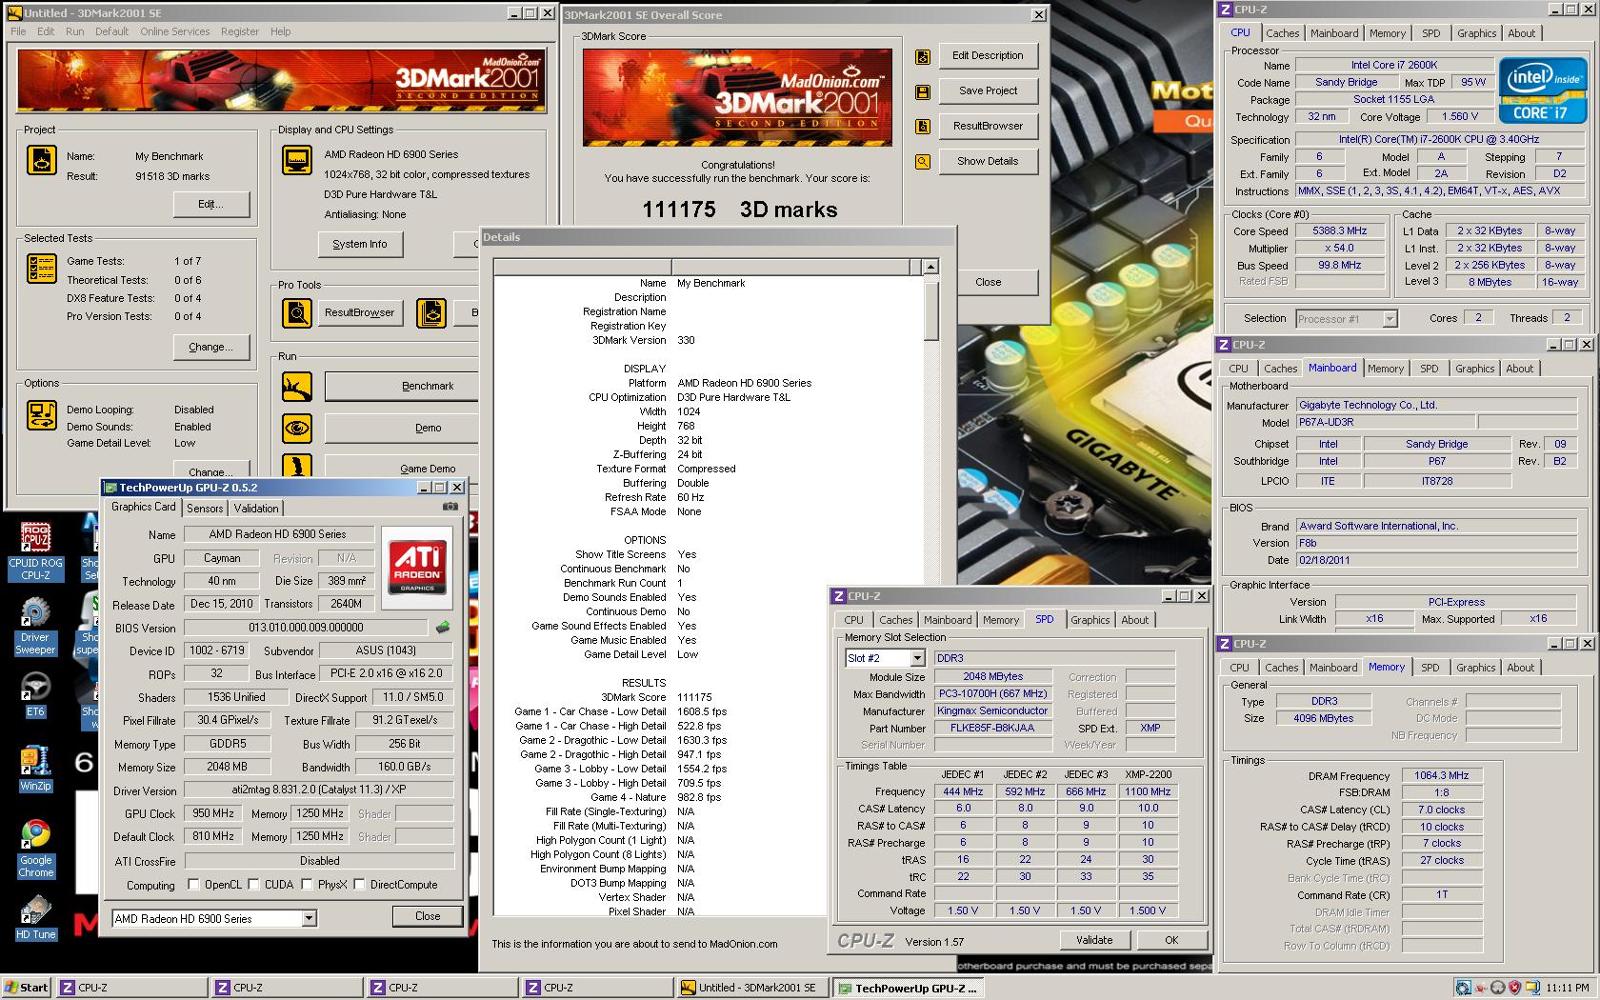1600x1000 pixels.
Task: Click the BIOS save icon in GPU-Z
Action: pyautogui.click(x=442, y=628)
